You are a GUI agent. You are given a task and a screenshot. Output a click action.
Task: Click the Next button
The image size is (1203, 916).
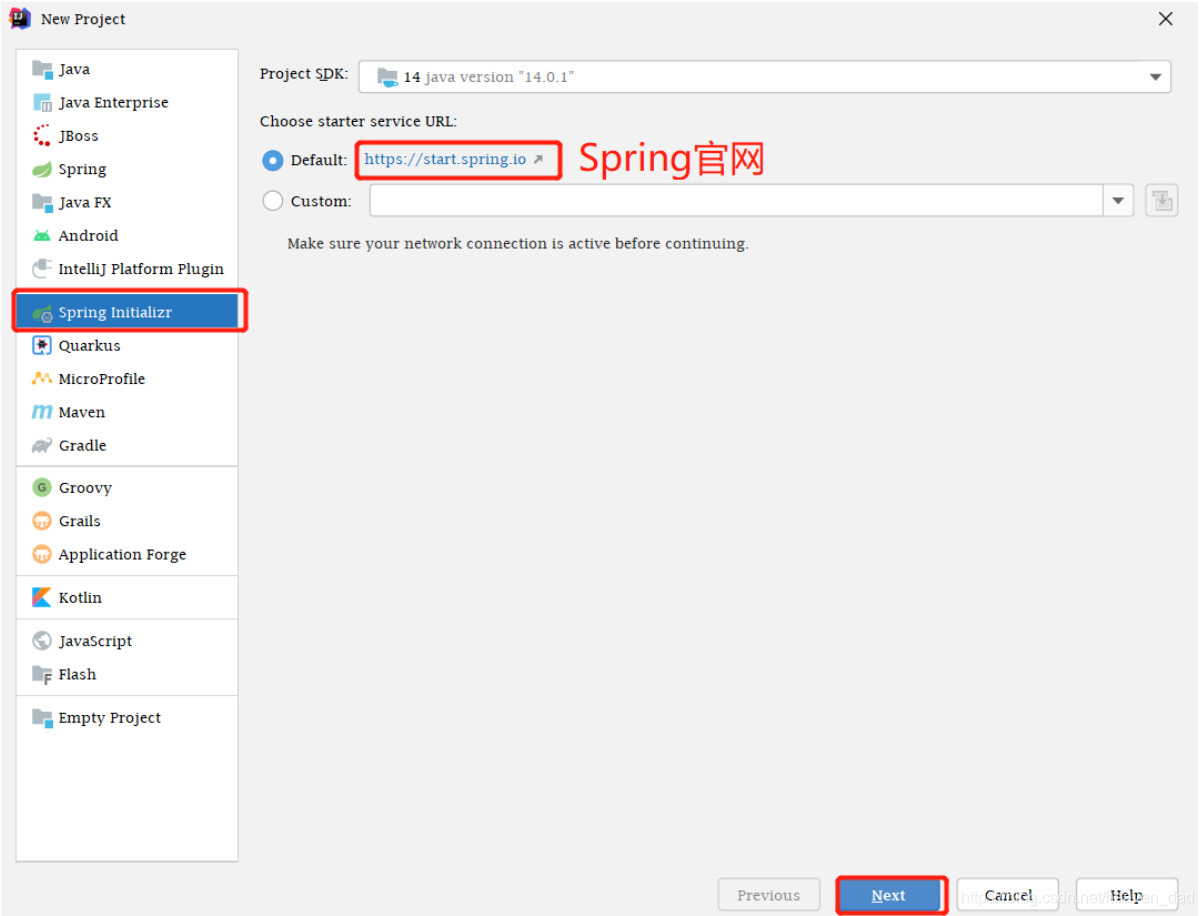888,895
